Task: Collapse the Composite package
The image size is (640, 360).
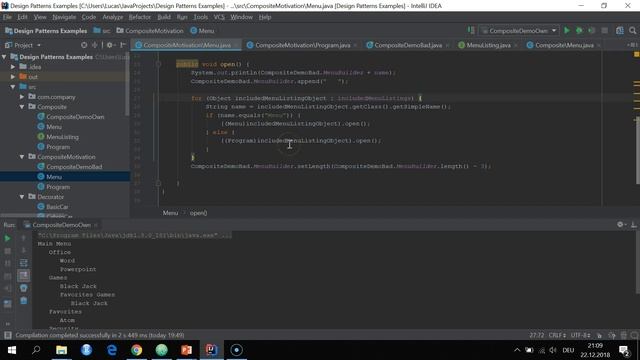Action: (x=22, y=107)
